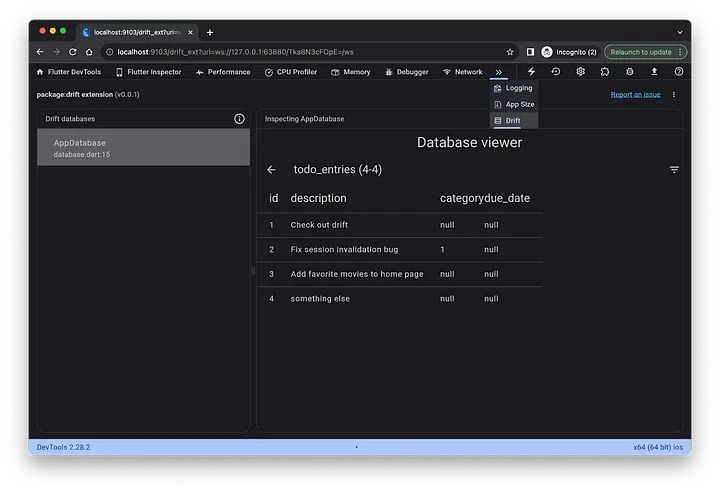The width and height of the screenshot is (720, 493).
Task: Expand the tab overflow chevron
Action: (x=499, y=72)
